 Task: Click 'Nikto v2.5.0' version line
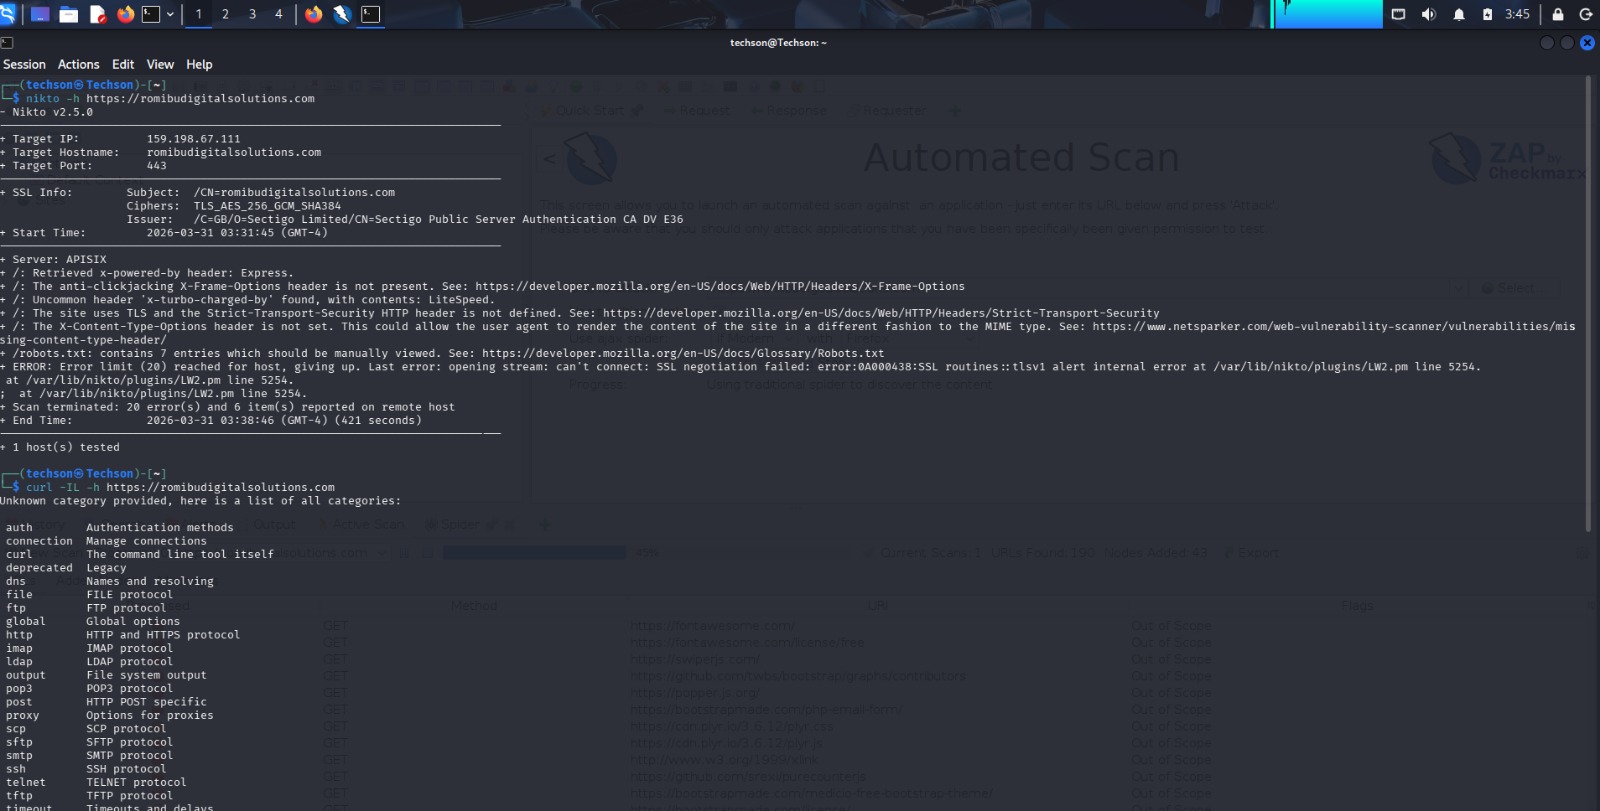coord(52,112)
